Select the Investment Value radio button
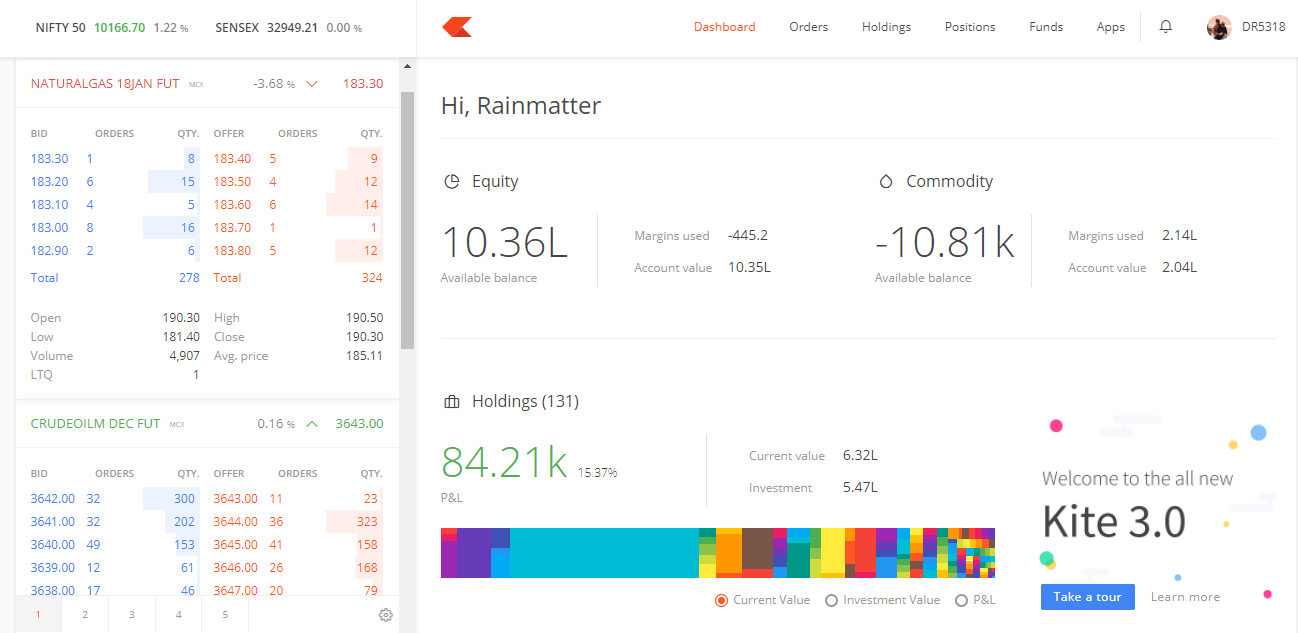Screen dimensions: 1298x633 [831, 600]
